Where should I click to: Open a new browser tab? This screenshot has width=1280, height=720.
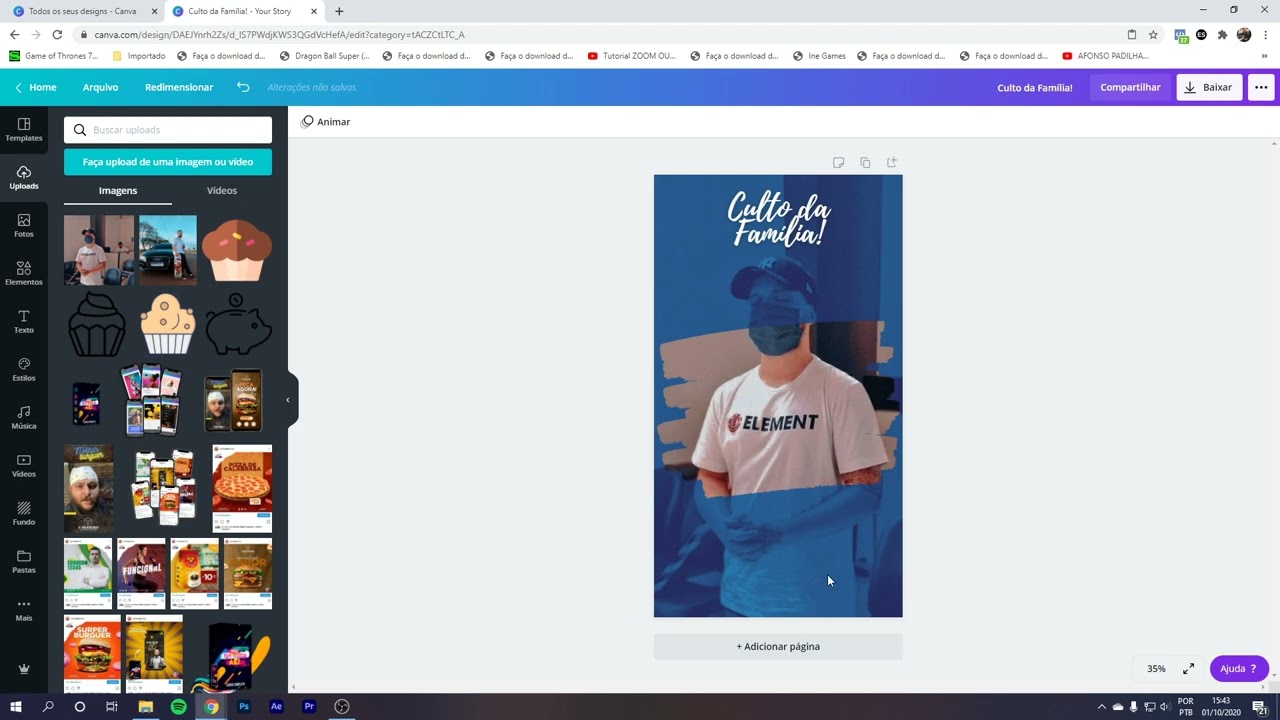tap(339, 11)
